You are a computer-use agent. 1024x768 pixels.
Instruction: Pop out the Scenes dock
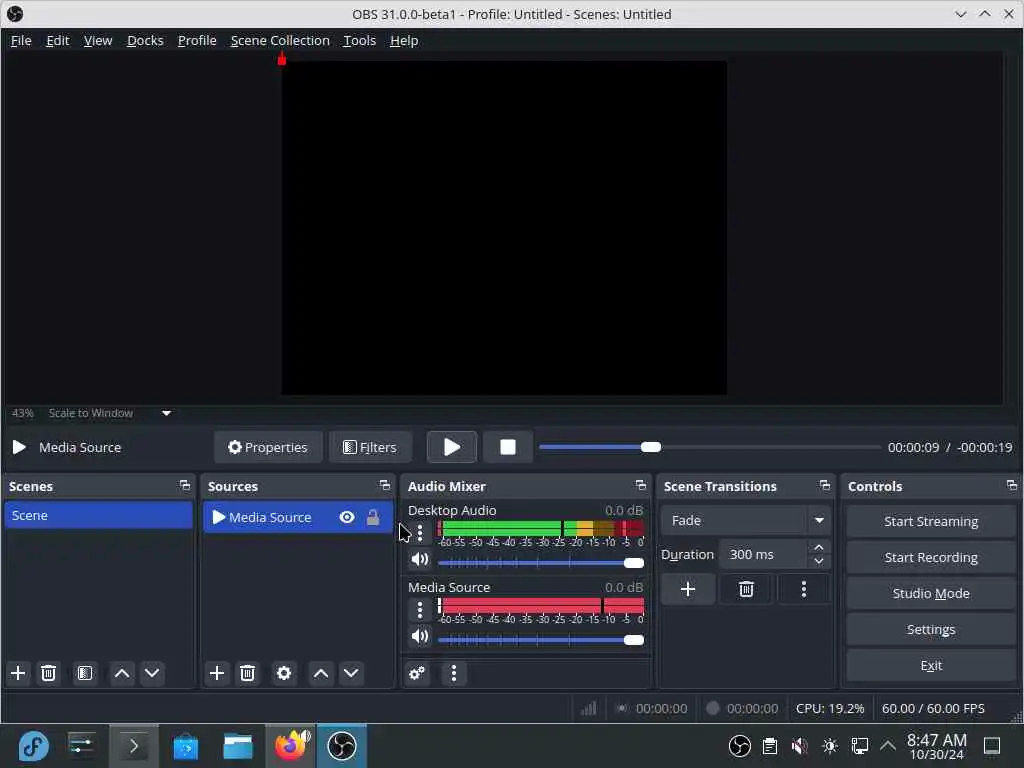[x=185, y=485]
